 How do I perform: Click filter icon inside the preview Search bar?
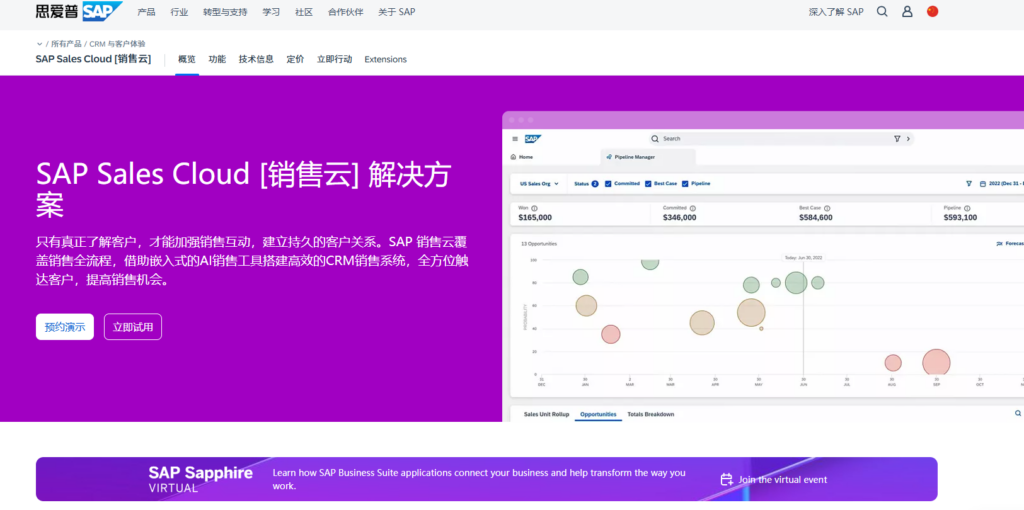click(x=897, y=138)
